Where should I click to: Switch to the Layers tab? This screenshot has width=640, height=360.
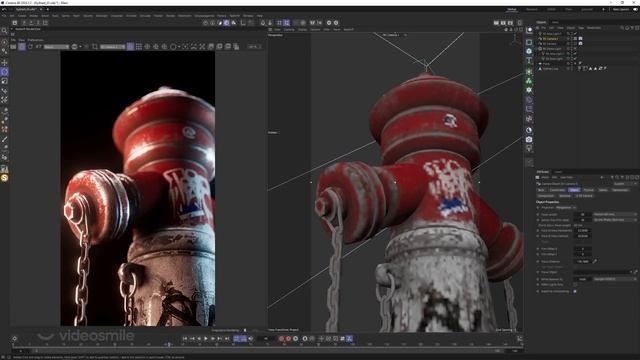558,172
